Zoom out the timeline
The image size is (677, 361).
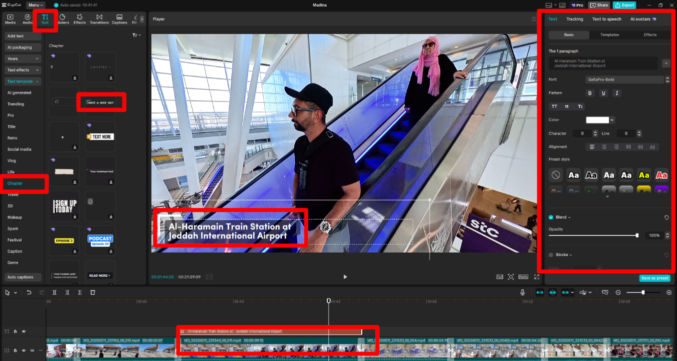tap(618, 292)
